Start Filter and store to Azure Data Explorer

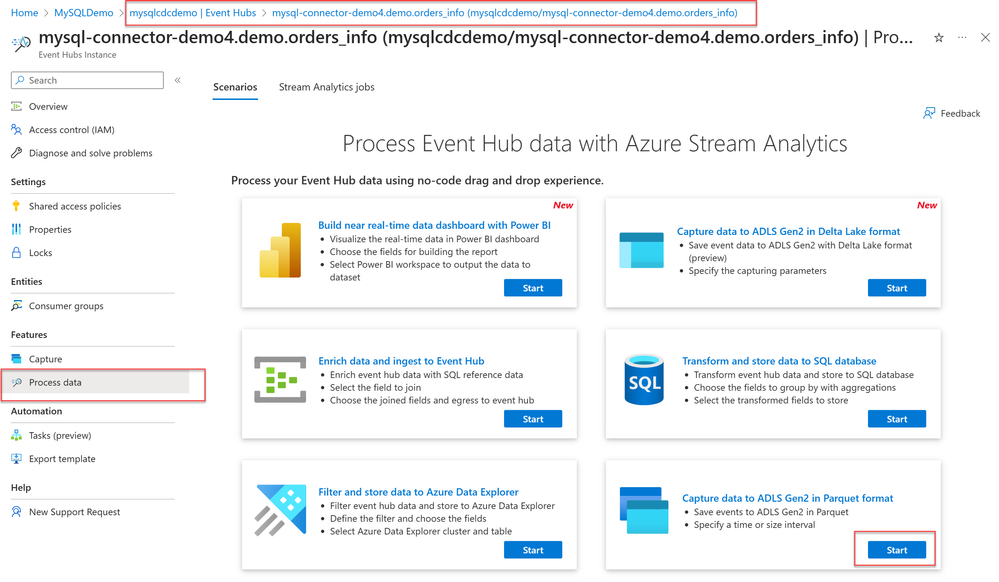pyautogui.click(x=533, y=550)
